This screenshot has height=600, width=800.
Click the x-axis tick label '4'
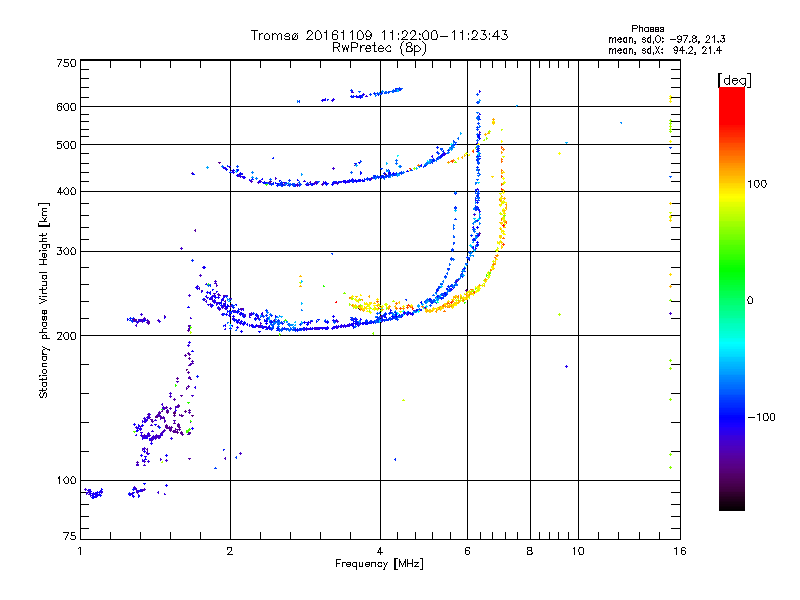click(380, 551)
